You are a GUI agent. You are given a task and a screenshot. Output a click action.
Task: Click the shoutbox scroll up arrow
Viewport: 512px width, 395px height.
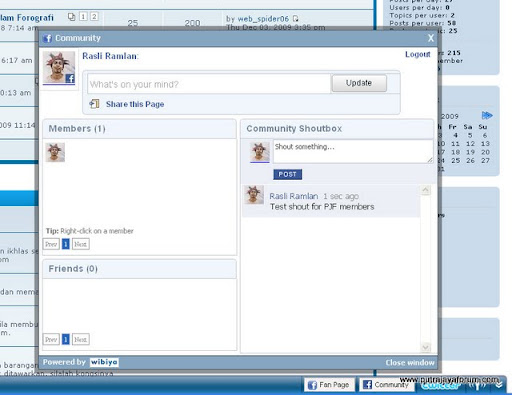(426, 190)
